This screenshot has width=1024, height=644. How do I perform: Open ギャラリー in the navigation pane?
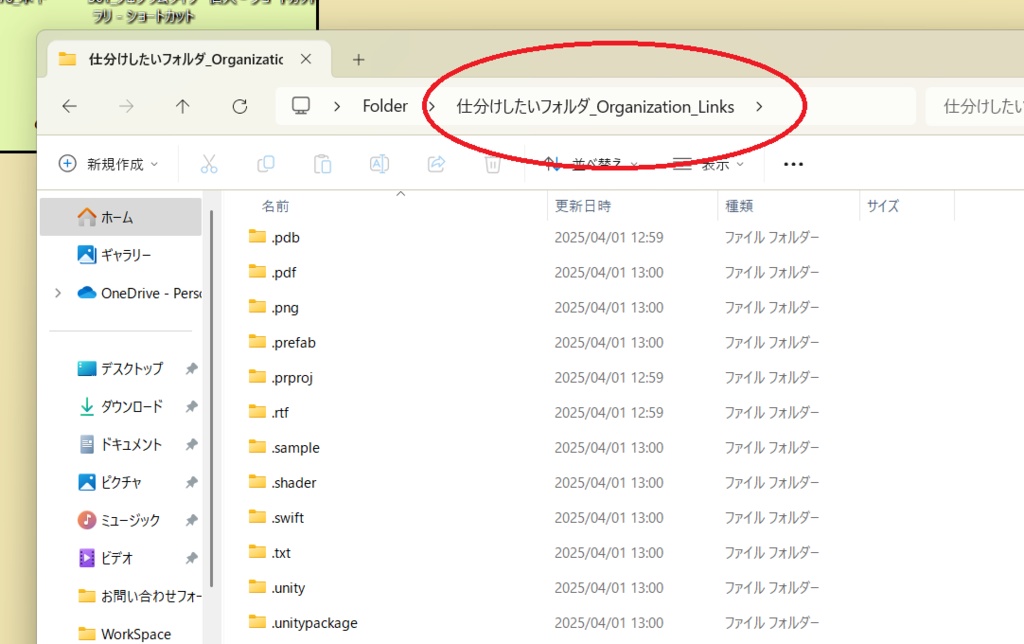pos(113,254)
